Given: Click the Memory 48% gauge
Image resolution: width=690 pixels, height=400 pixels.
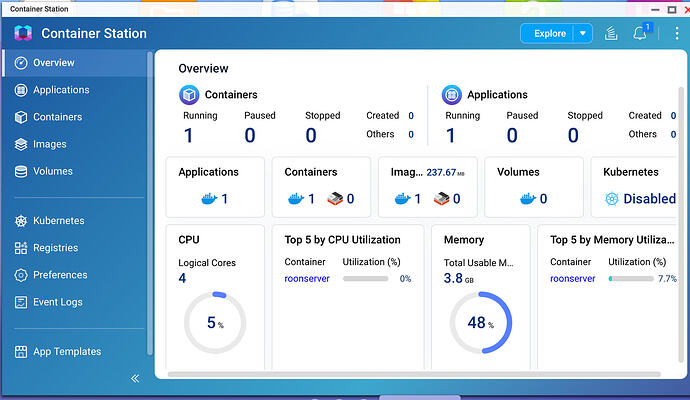Looking at the screenshot, I should (x=481, y=323).
